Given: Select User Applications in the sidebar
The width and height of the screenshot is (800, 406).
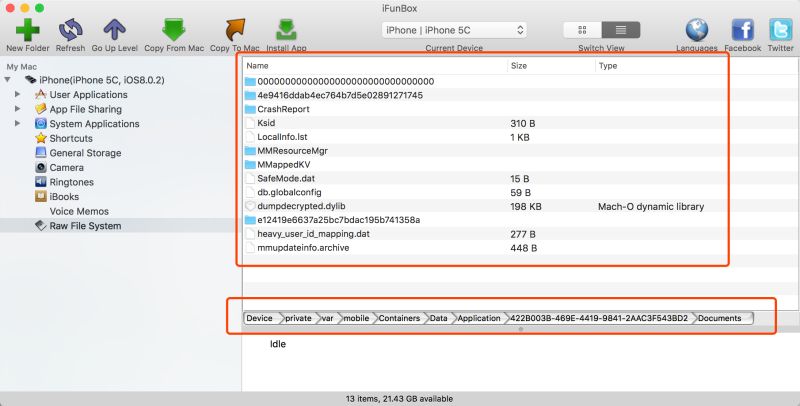Looking at the screenshot, I should tap(88, 95).
